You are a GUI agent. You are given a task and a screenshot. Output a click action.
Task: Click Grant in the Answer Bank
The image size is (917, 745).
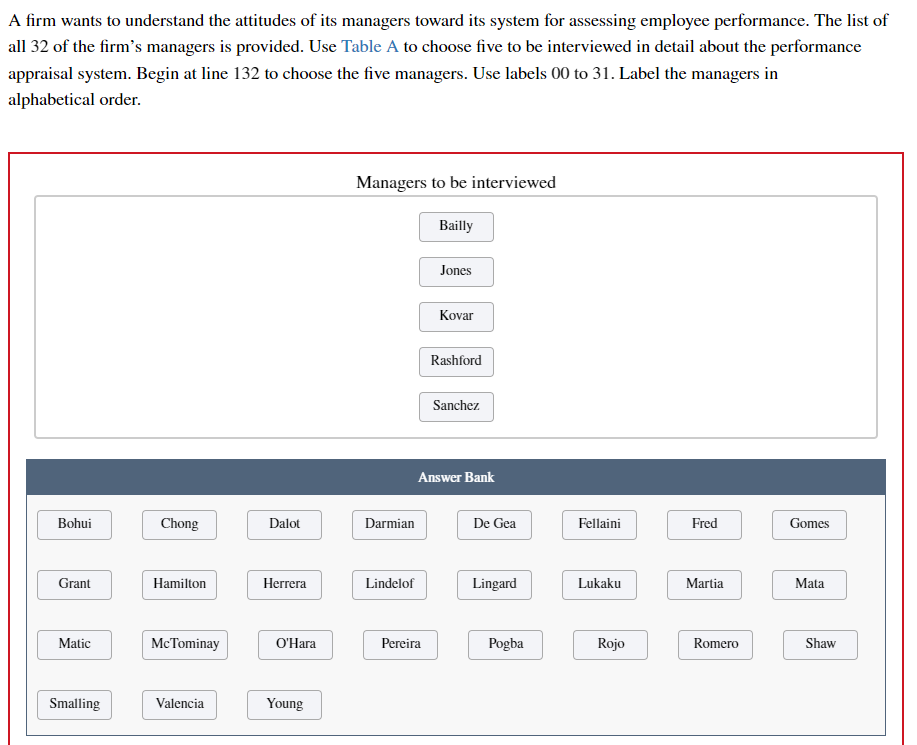click(74, 585)
